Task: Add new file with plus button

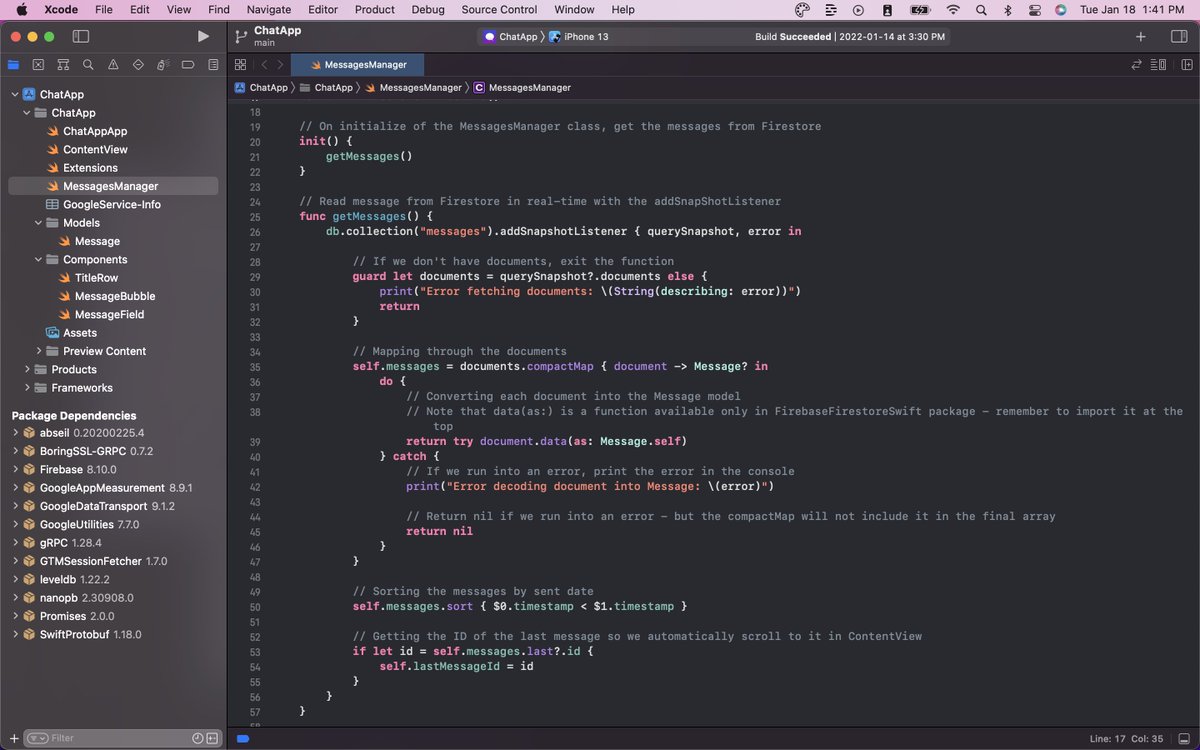Action: point(13,738)
